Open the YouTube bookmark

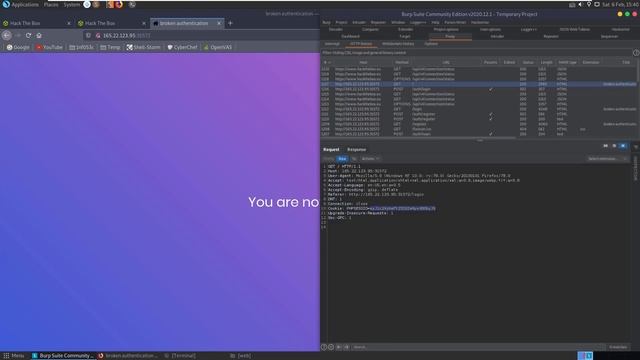click(49, 47)
